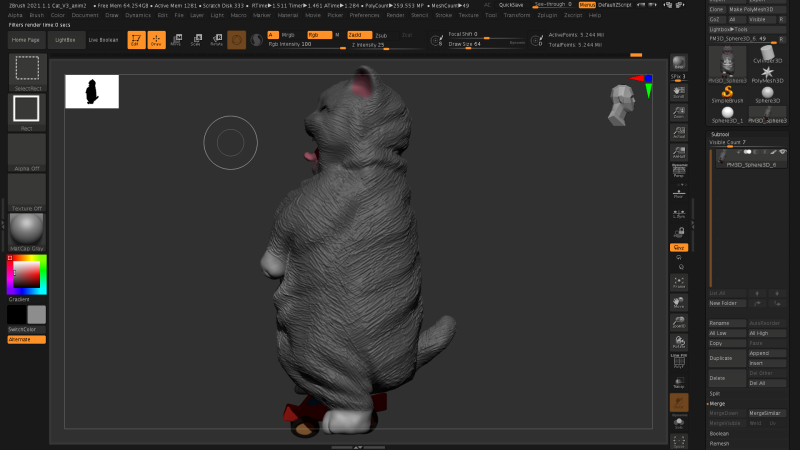Toggle the Rgb paint channel
The height and width of the screenshot is (450, 800).
319,34
